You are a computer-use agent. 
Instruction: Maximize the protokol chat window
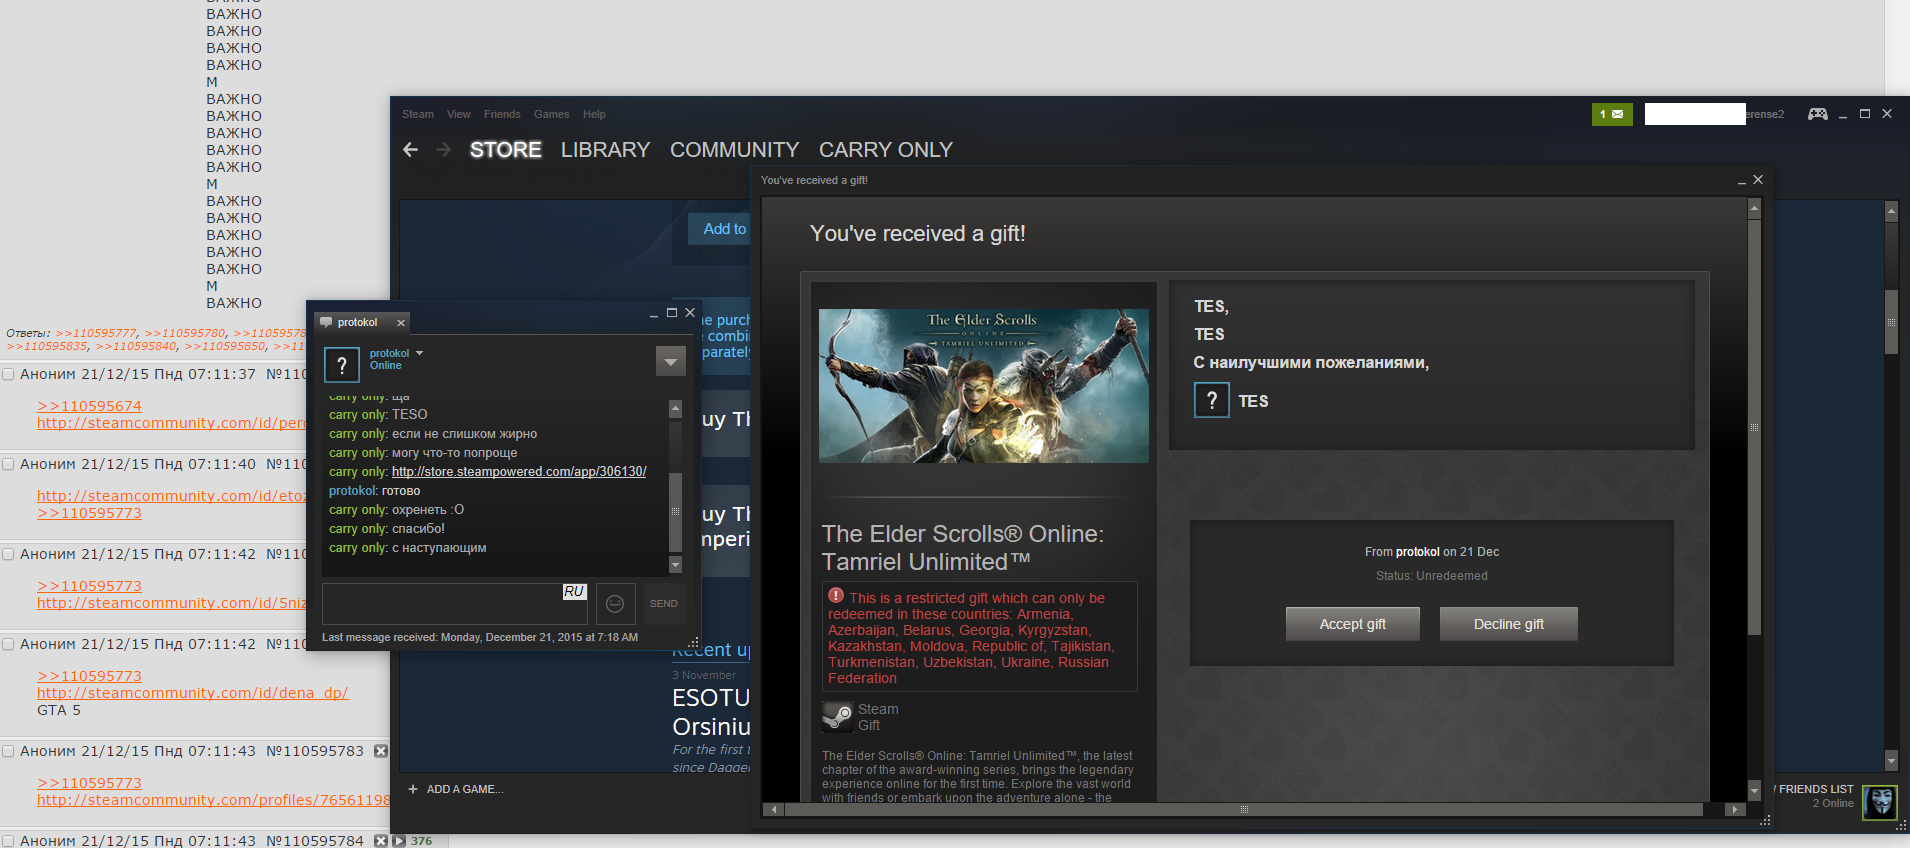tap(672, 313)
